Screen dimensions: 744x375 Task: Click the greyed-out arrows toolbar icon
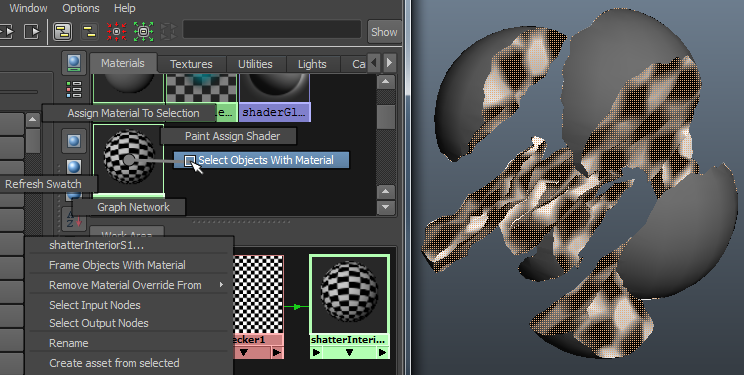pyautogui.click(x=168, y=31)
